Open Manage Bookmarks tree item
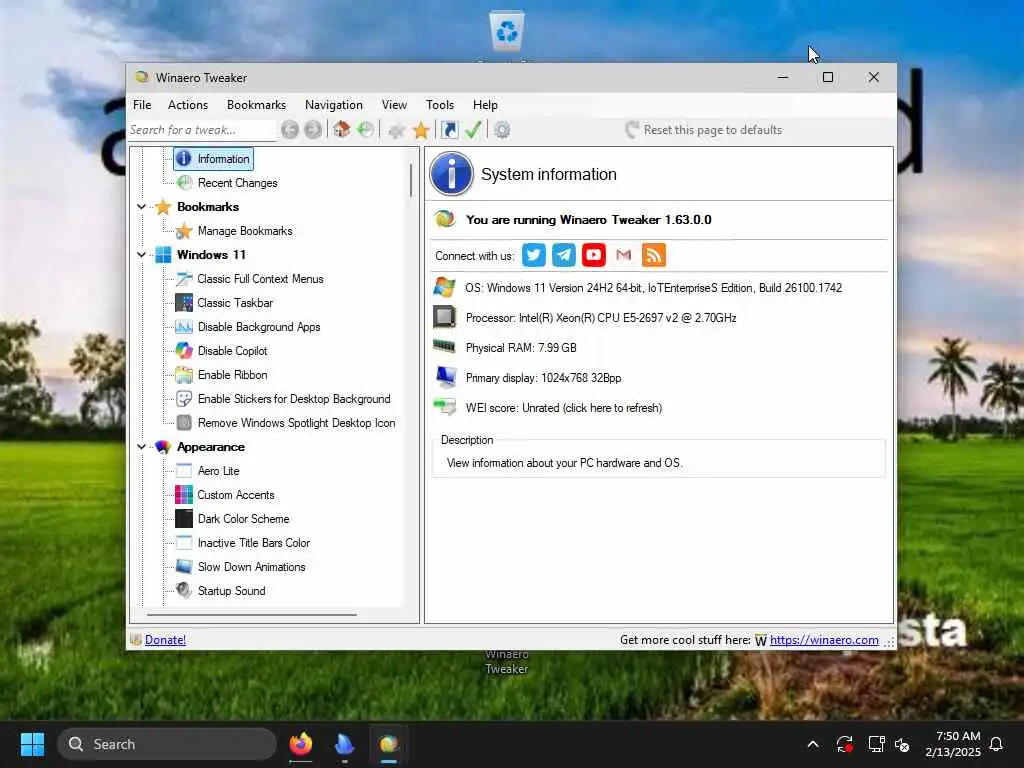This screenshot has height=768, width=1024. tap(245, 231)
